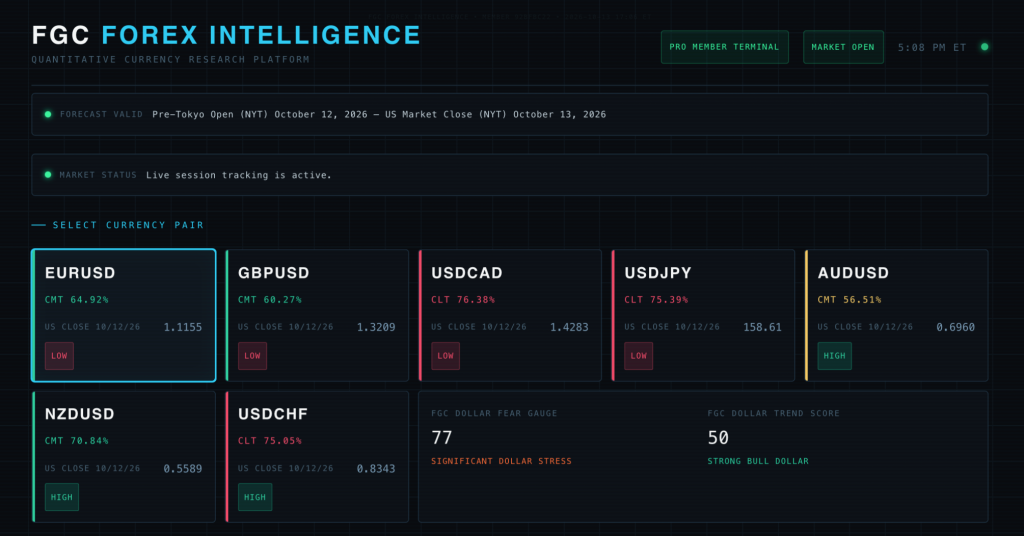Click the LOW tag on GBPUSD card
Screen dimensions: 1024x536
point(252,356)
